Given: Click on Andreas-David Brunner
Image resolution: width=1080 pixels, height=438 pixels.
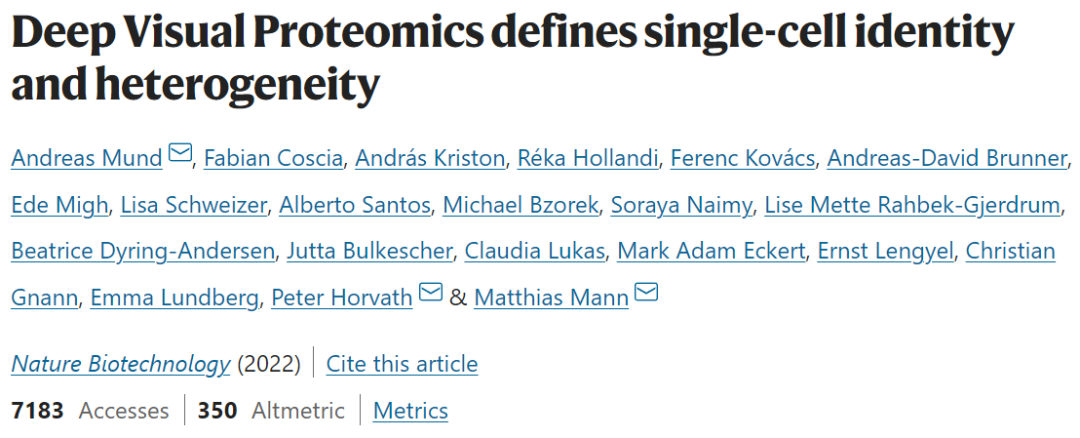Looking at the screenshot, I should pyautogui.click(x=948, y=157).
